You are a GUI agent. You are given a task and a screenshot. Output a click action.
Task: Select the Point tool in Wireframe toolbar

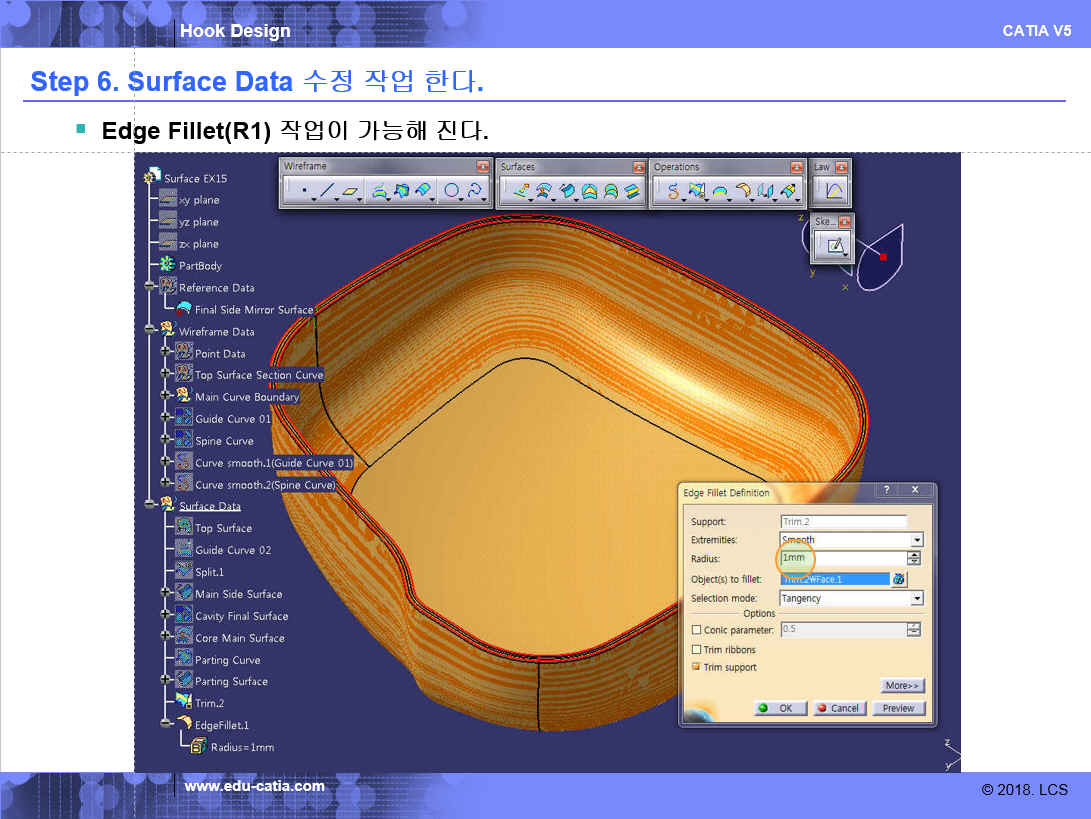[303, 190]
